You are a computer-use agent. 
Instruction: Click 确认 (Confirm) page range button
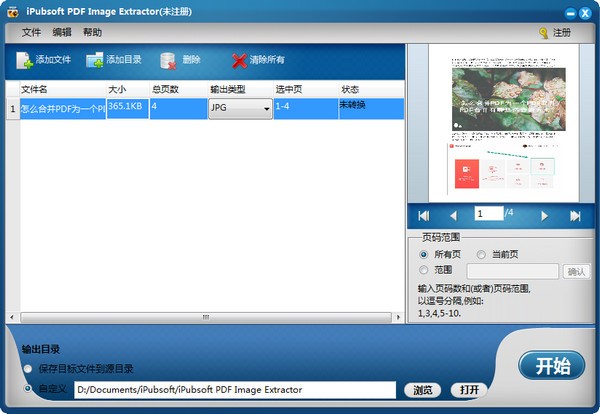pos(576,272)
